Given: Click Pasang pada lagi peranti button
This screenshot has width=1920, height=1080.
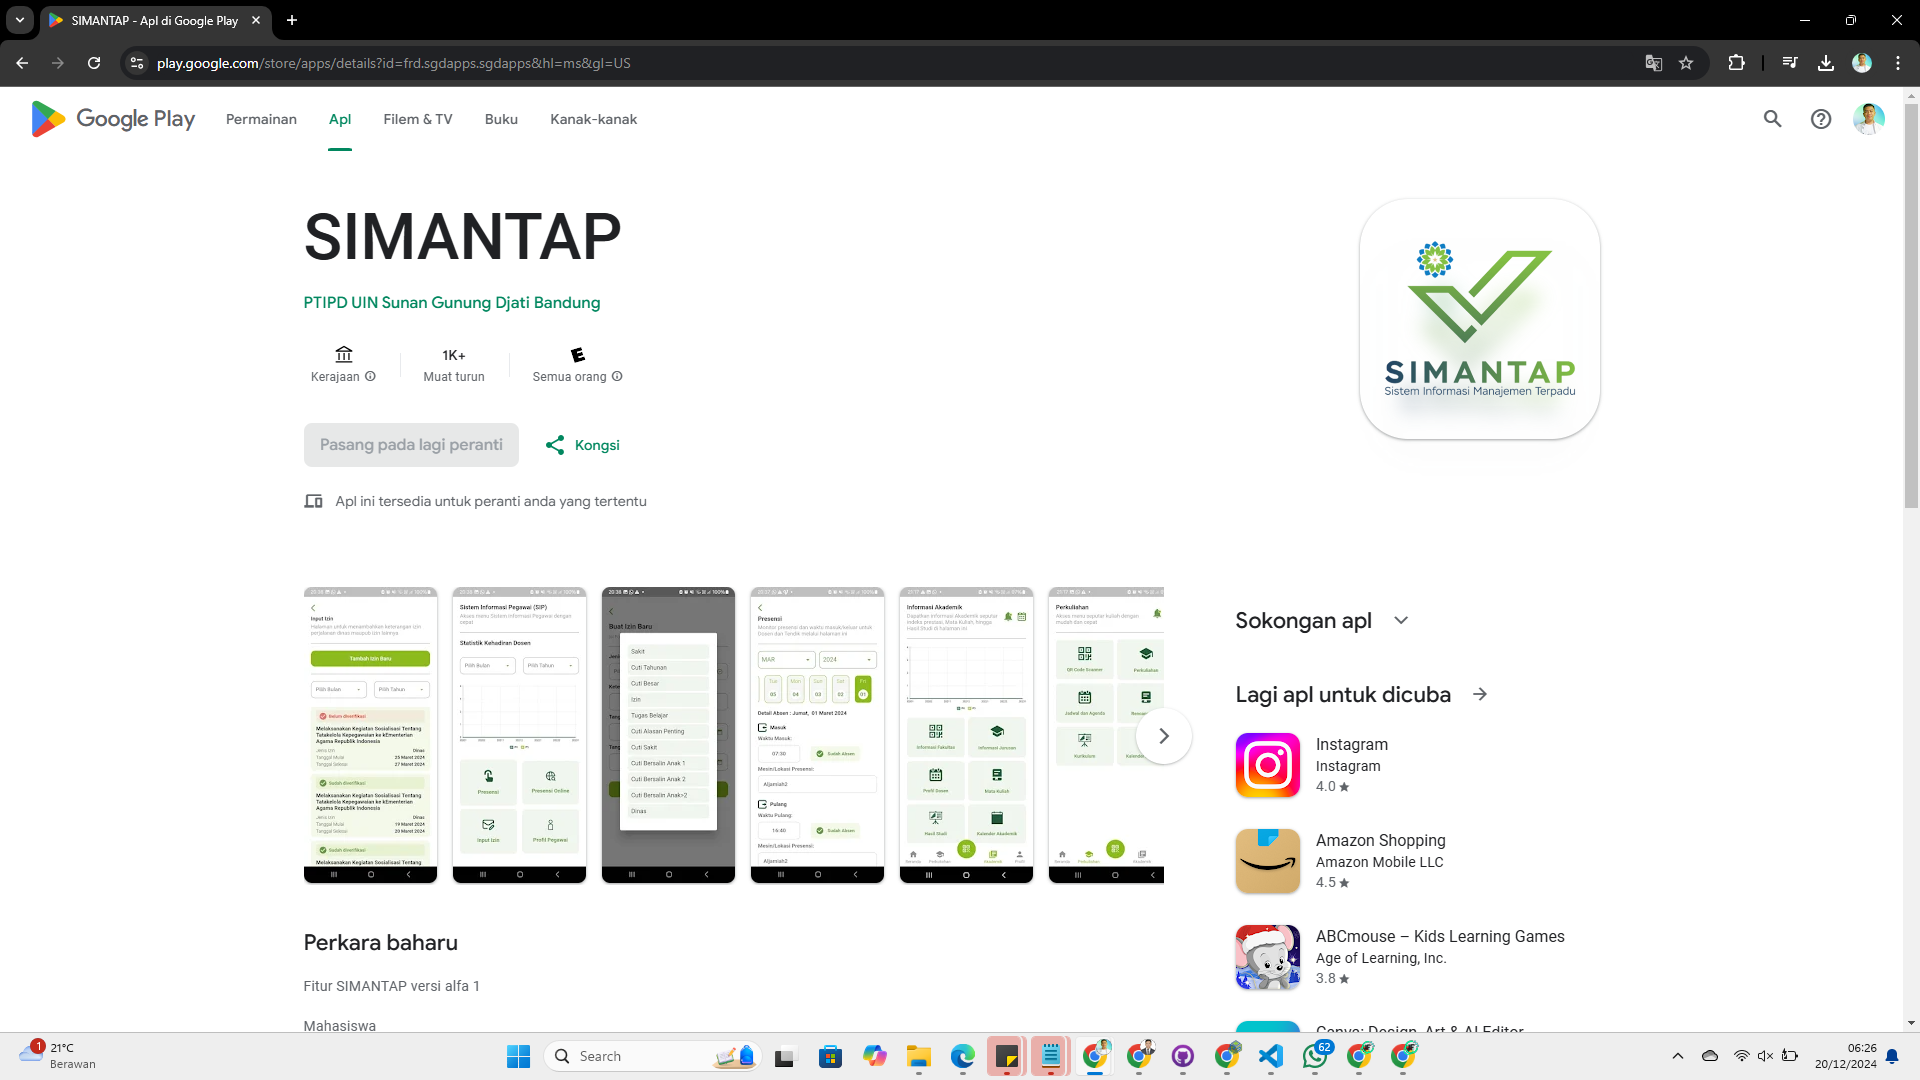Looking at the screenshot, I should tap(411, 445).
